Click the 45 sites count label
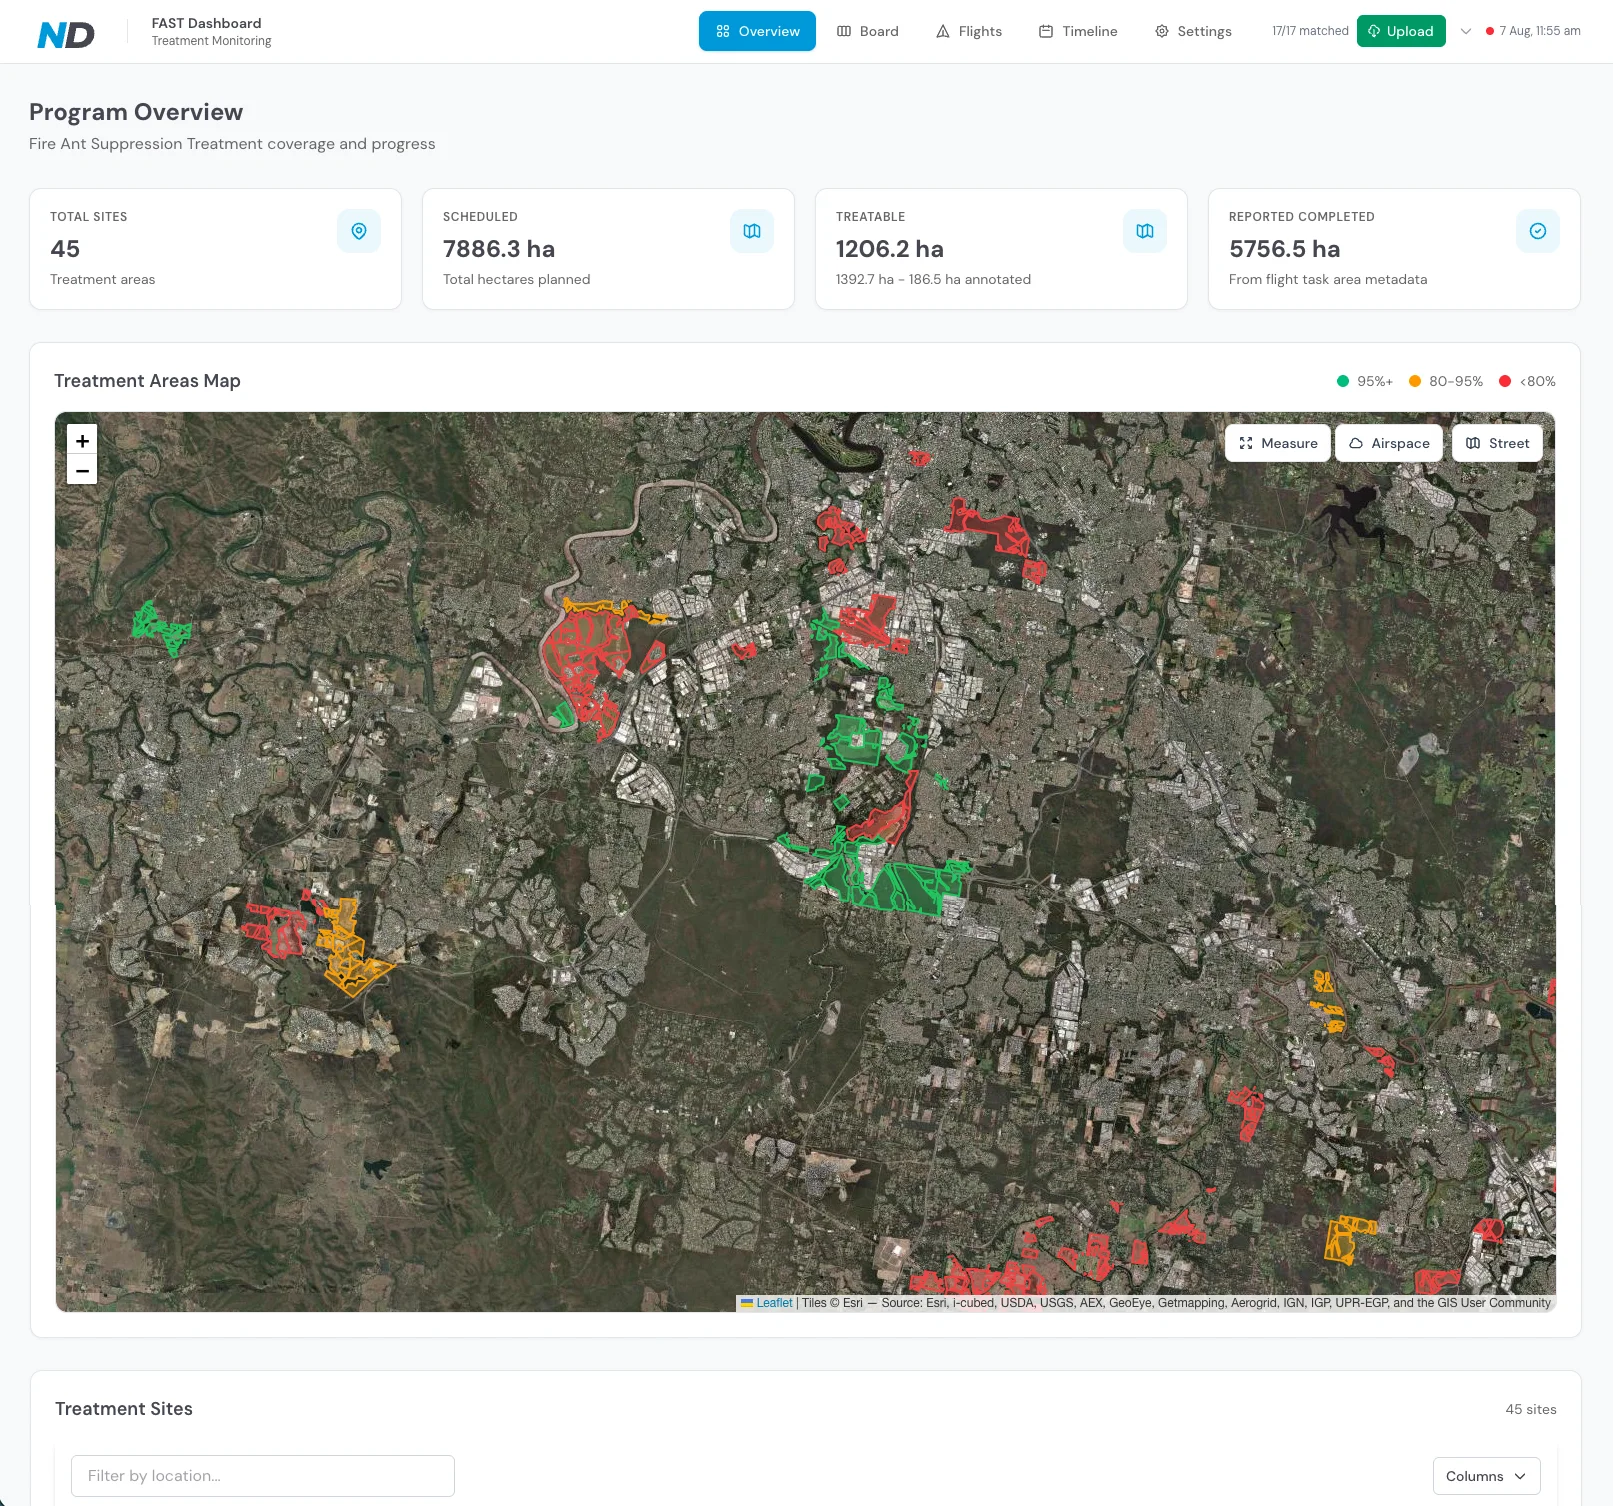 click(x=1531, y=1409)
